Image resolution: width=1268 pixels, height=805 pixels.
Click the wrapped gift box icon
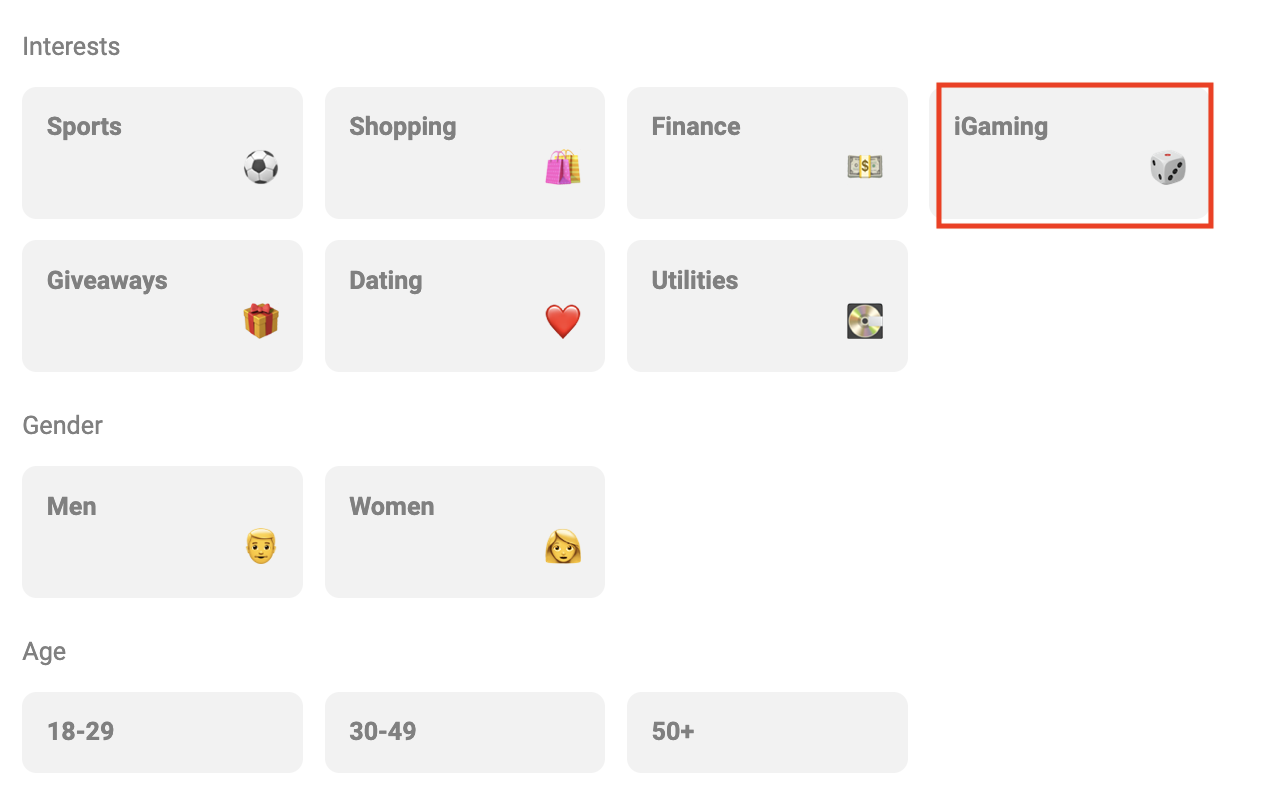point(261,321)
